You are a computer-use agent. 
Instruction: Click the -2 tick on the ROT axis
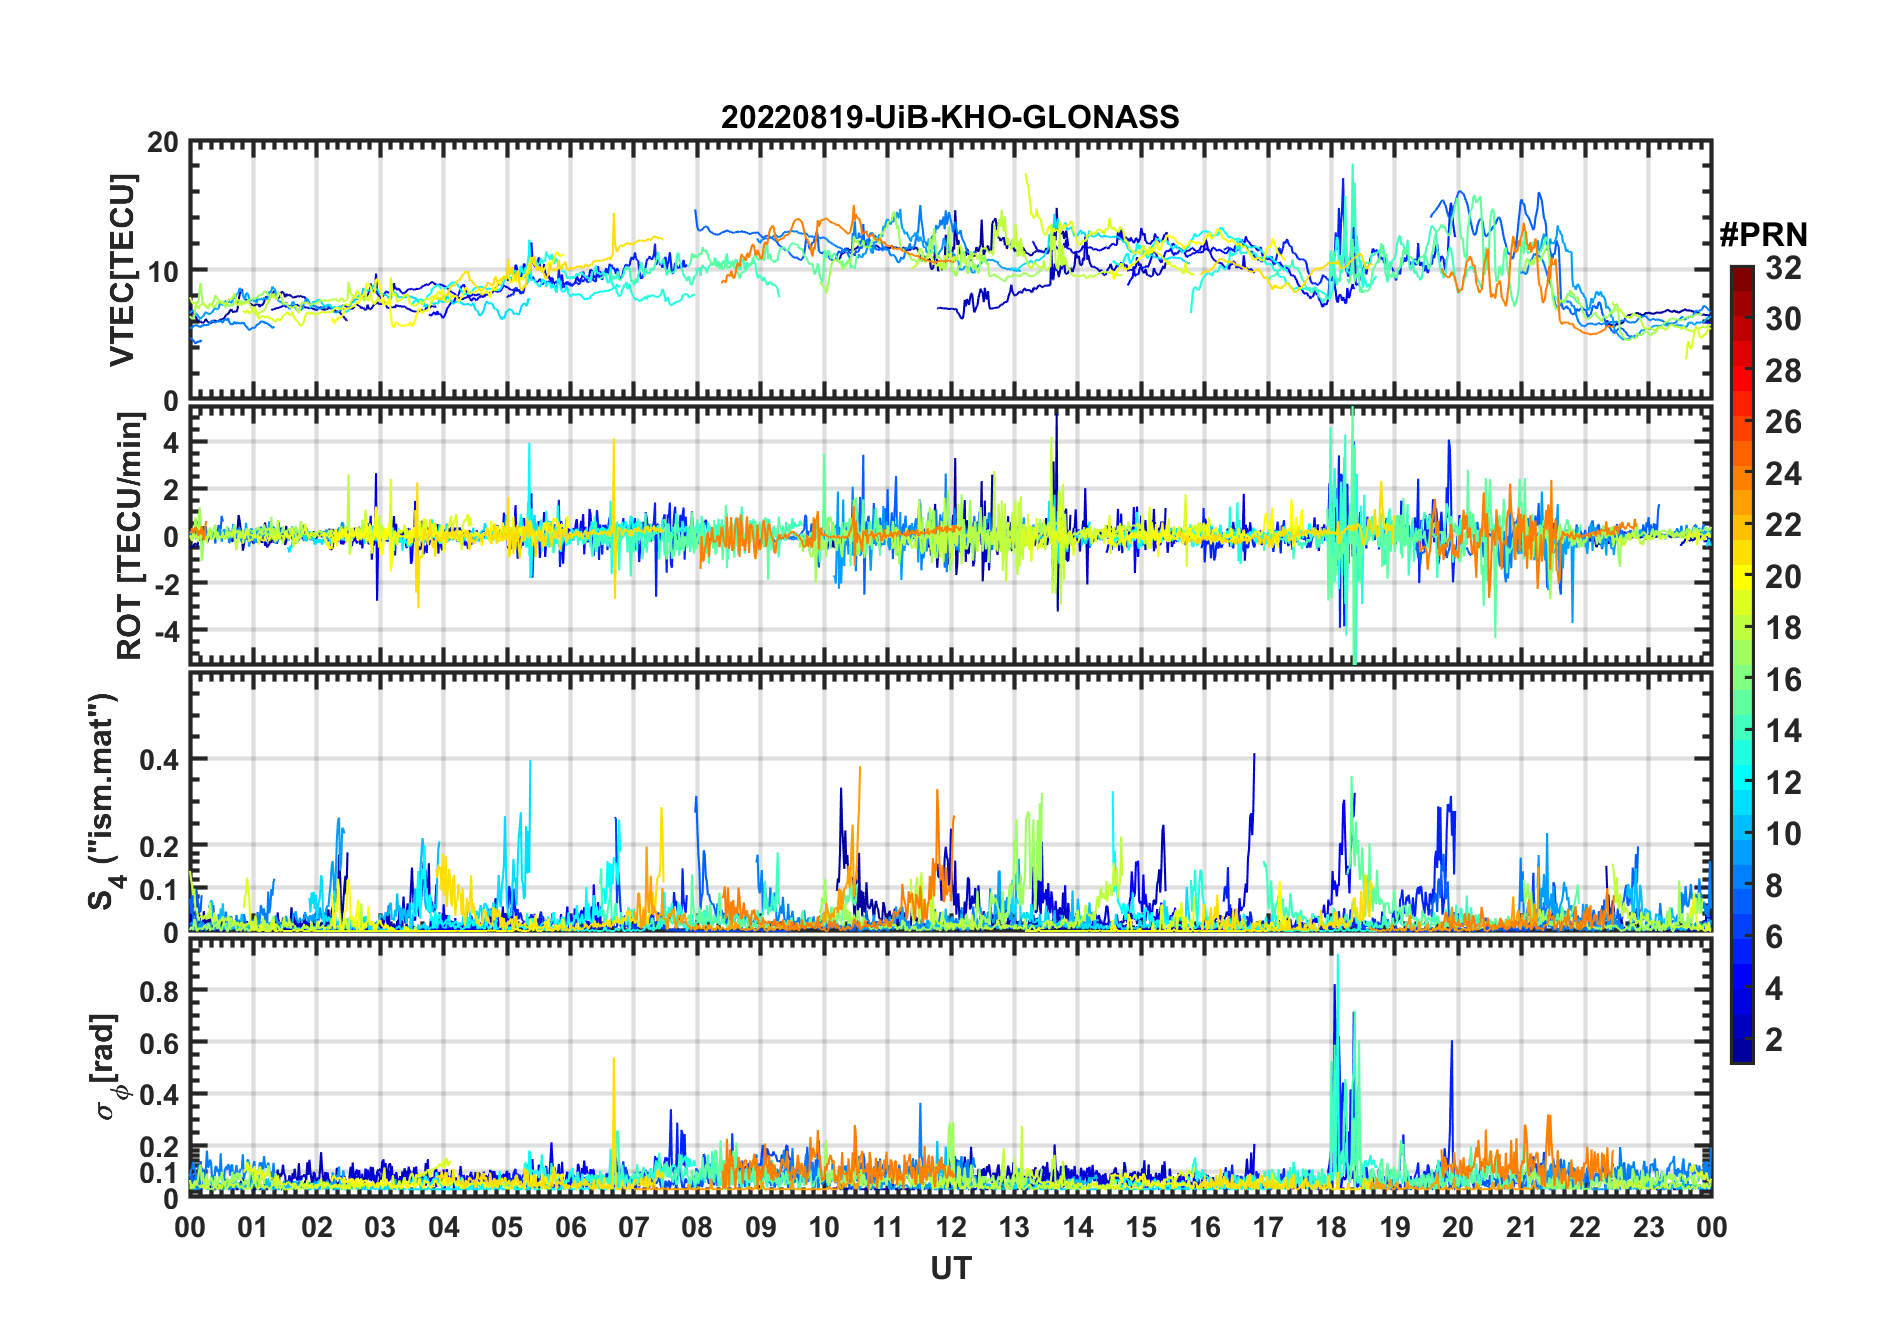(x=167, y=583)
